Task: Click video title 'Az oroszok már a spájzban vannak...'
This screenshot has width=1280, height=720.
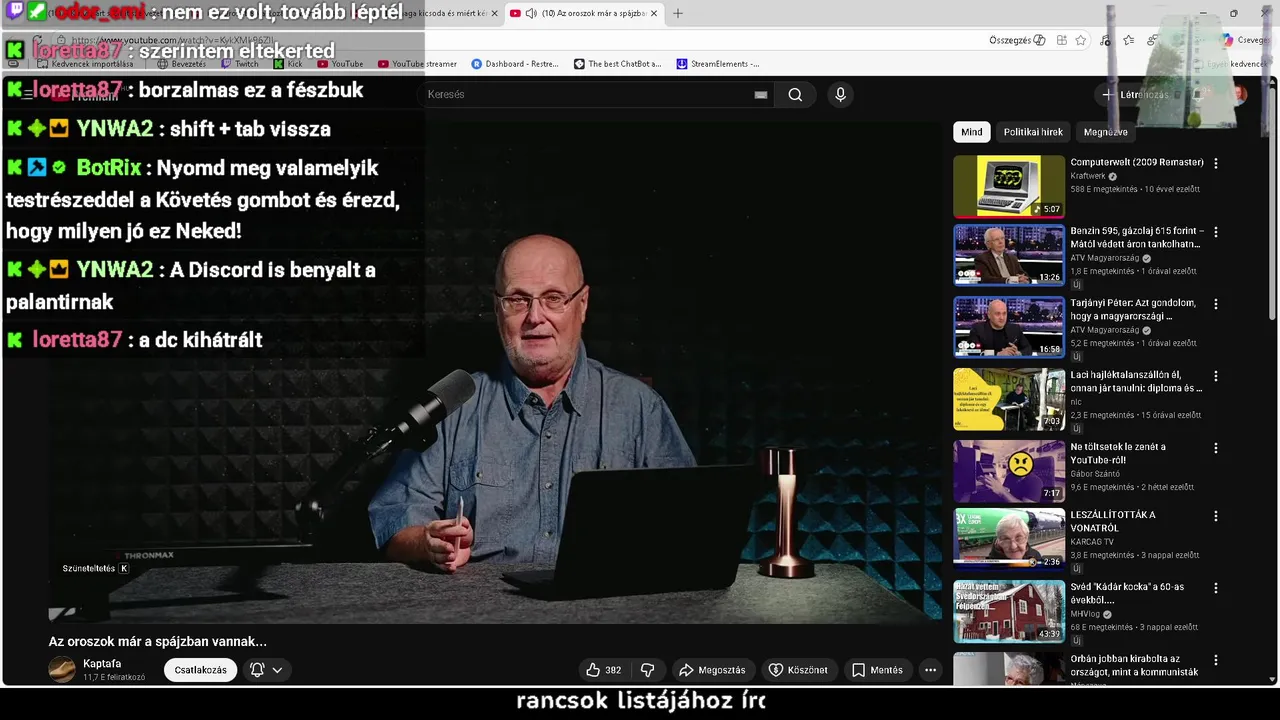Action: pyautogui.click(x=158, y=642)
